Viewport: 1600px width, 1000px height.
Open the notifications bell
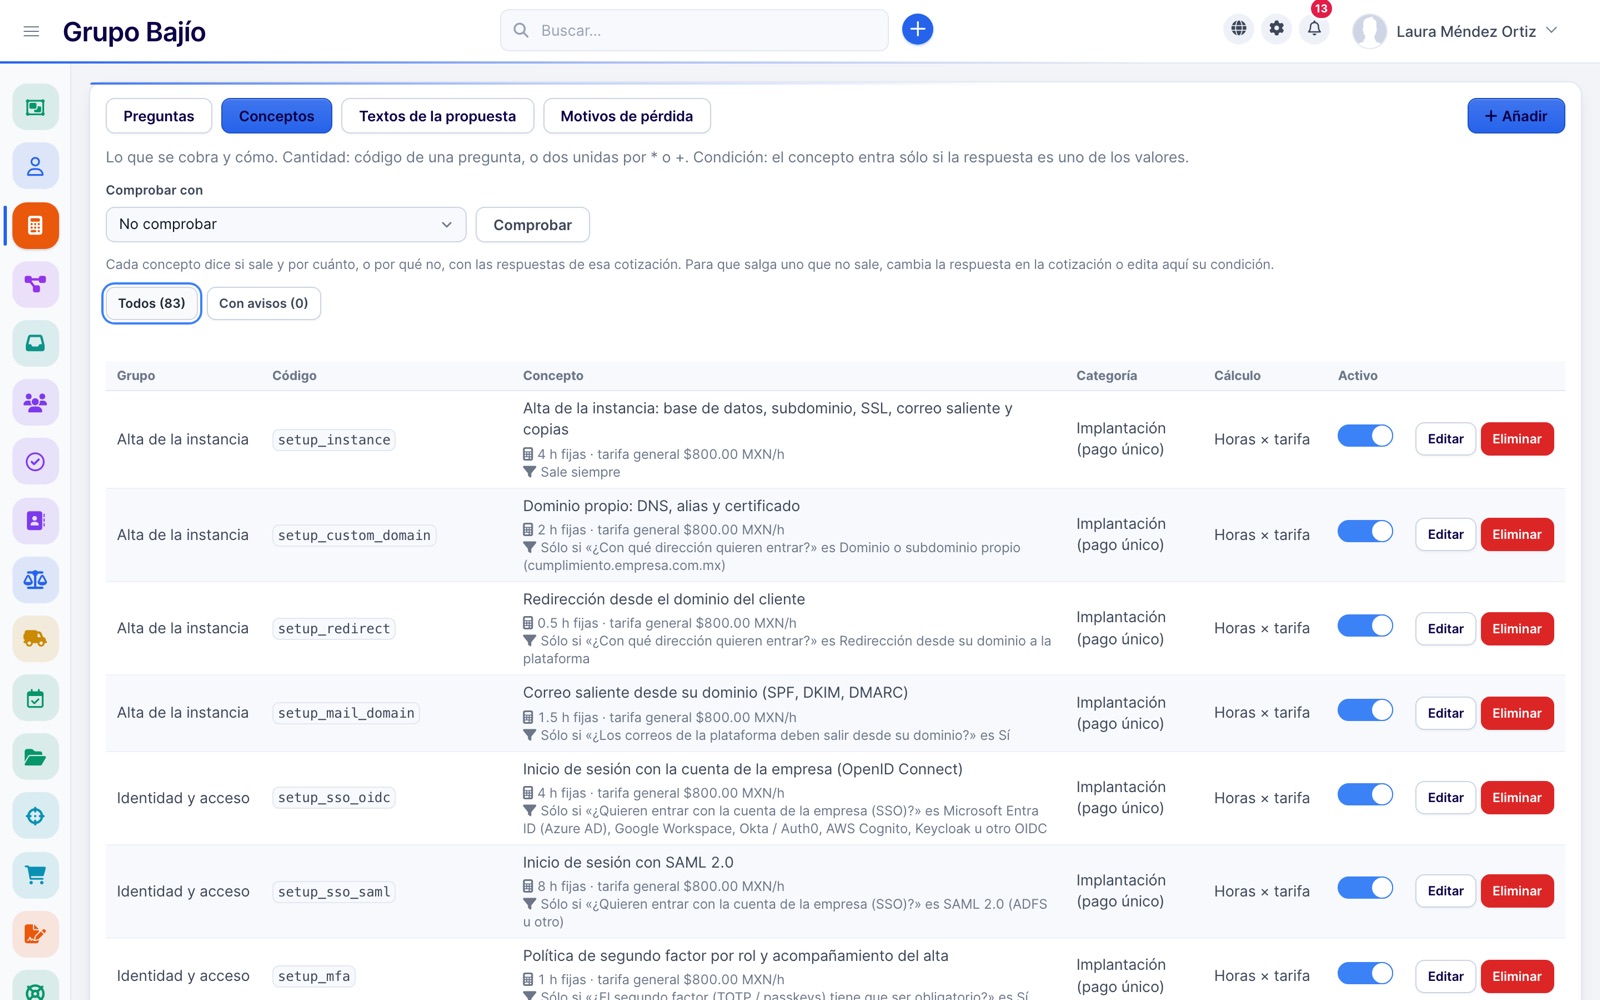tap(1314, 29)
